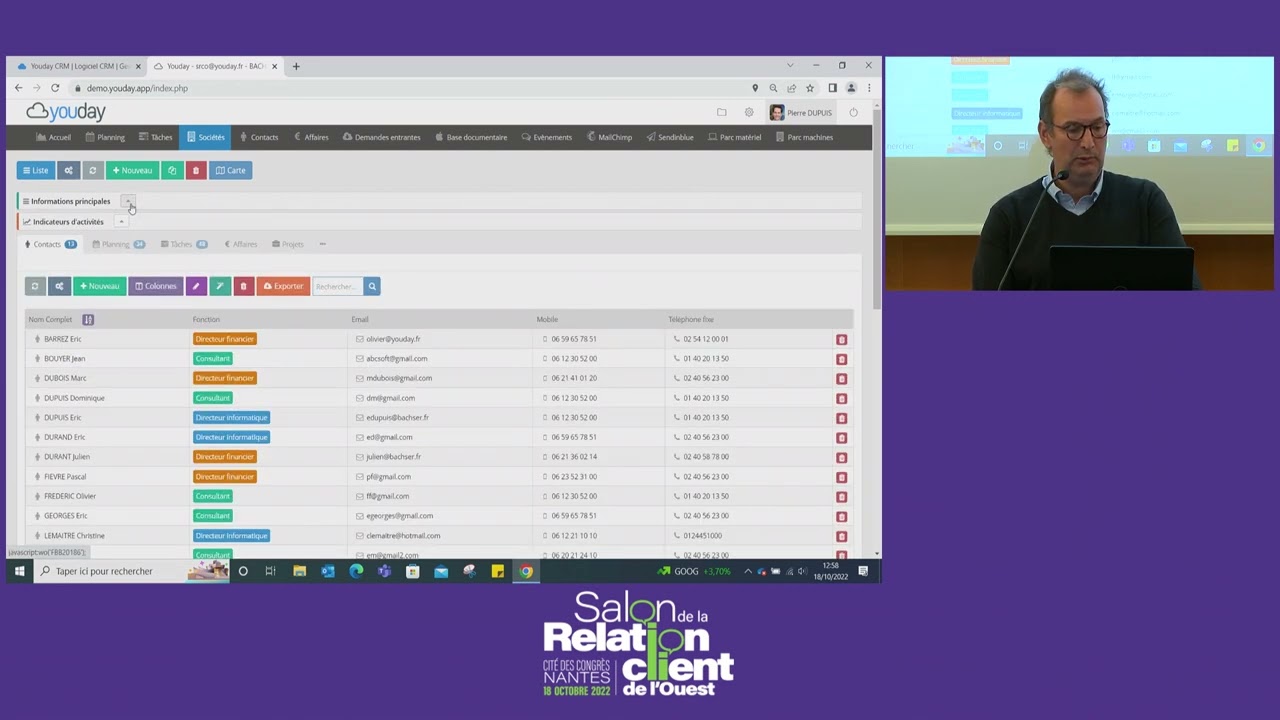The width and height of the screenshot is (1280, 720).
Task: Switch to the Tâches sub-tab
Action: coord(184,244)
